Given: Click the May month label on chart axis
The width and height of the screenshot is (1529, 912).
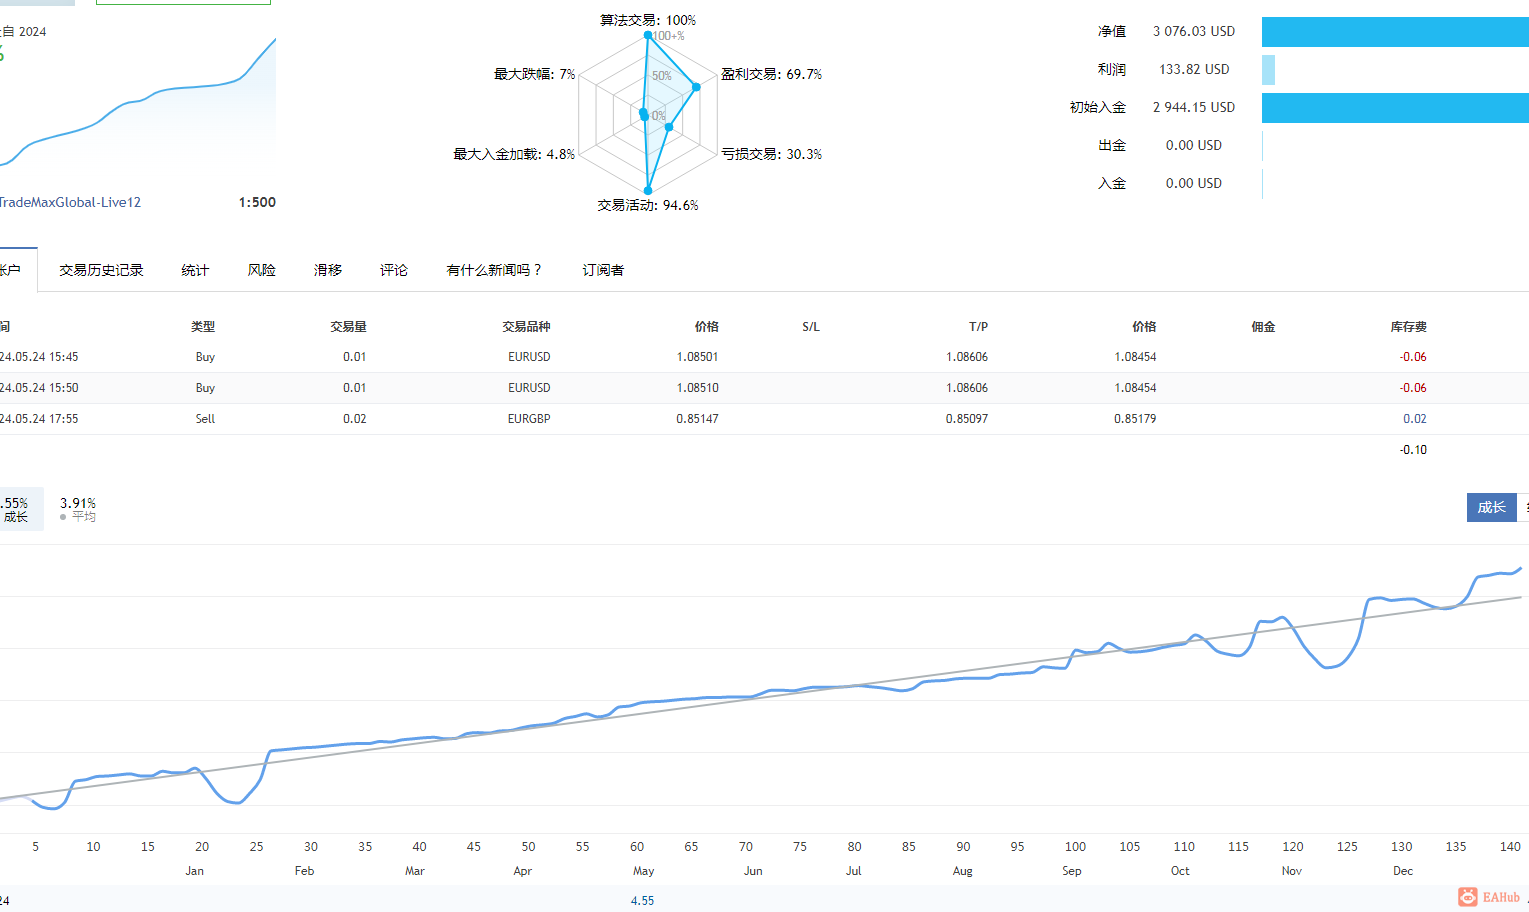Looking at the screenshot, I should point(643,871).
